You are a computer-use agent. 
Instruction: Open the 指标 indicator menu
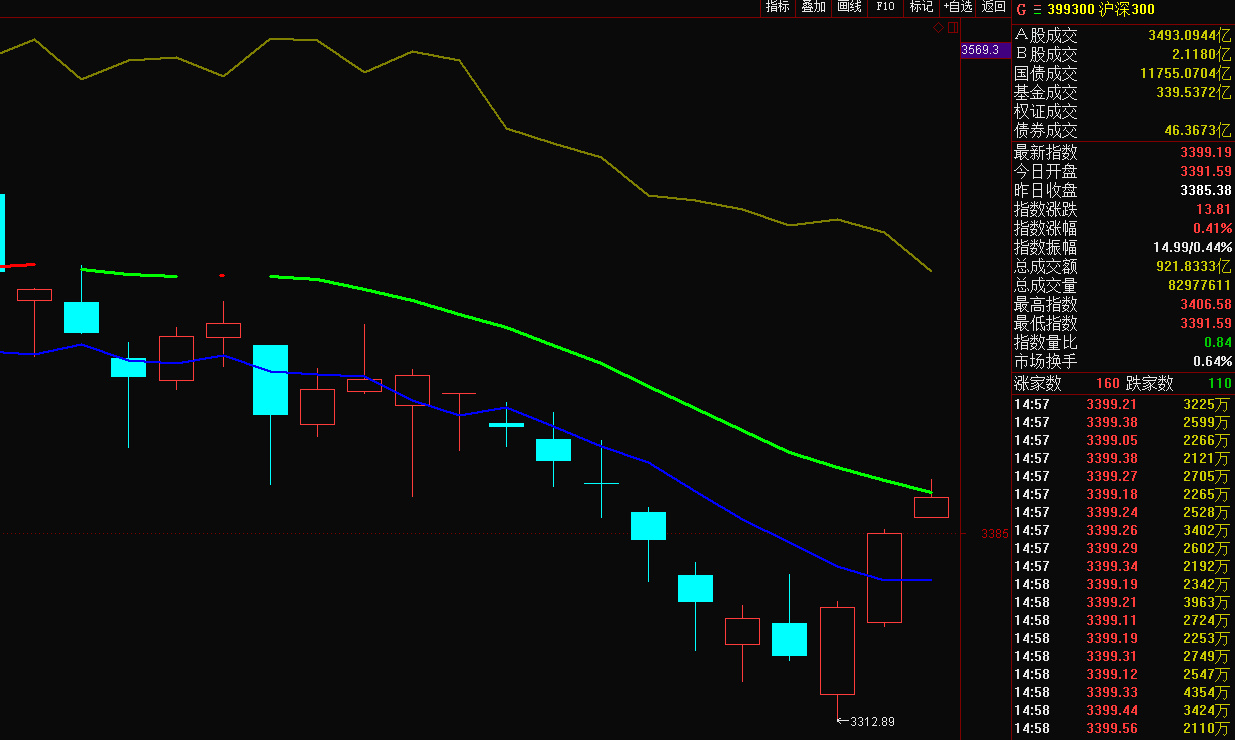coord(777,7)
